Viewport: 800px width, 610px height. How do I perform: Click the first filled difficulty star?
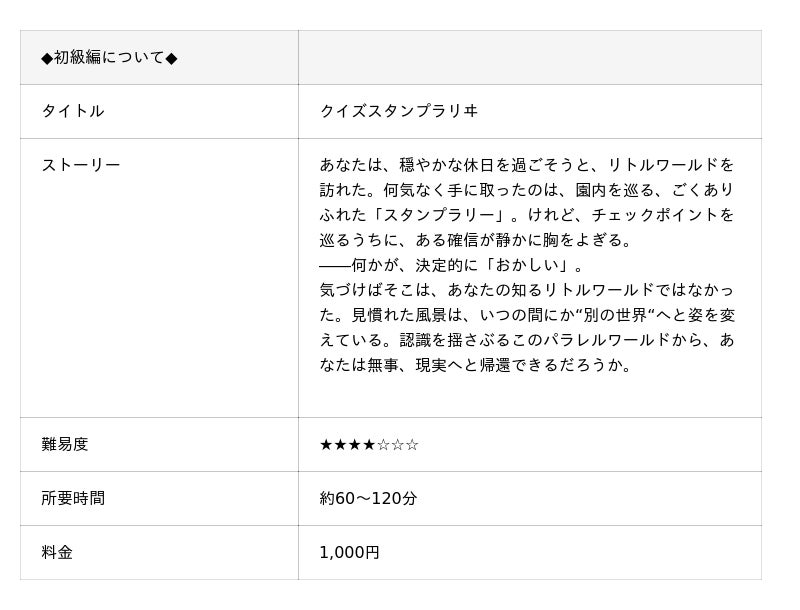[326, 444]
